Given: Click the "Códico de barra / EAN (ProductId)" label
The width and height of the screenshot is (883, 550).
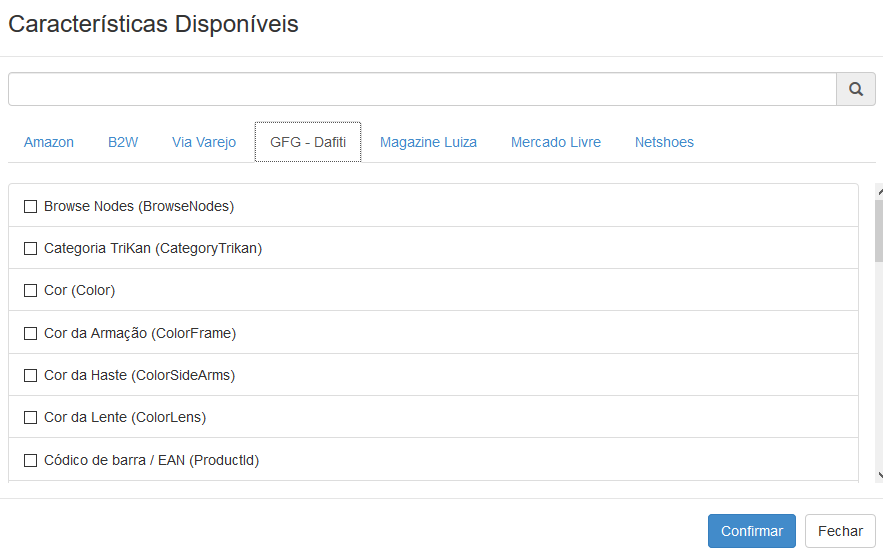Looking at the screenshot, I should coord(151,460).
